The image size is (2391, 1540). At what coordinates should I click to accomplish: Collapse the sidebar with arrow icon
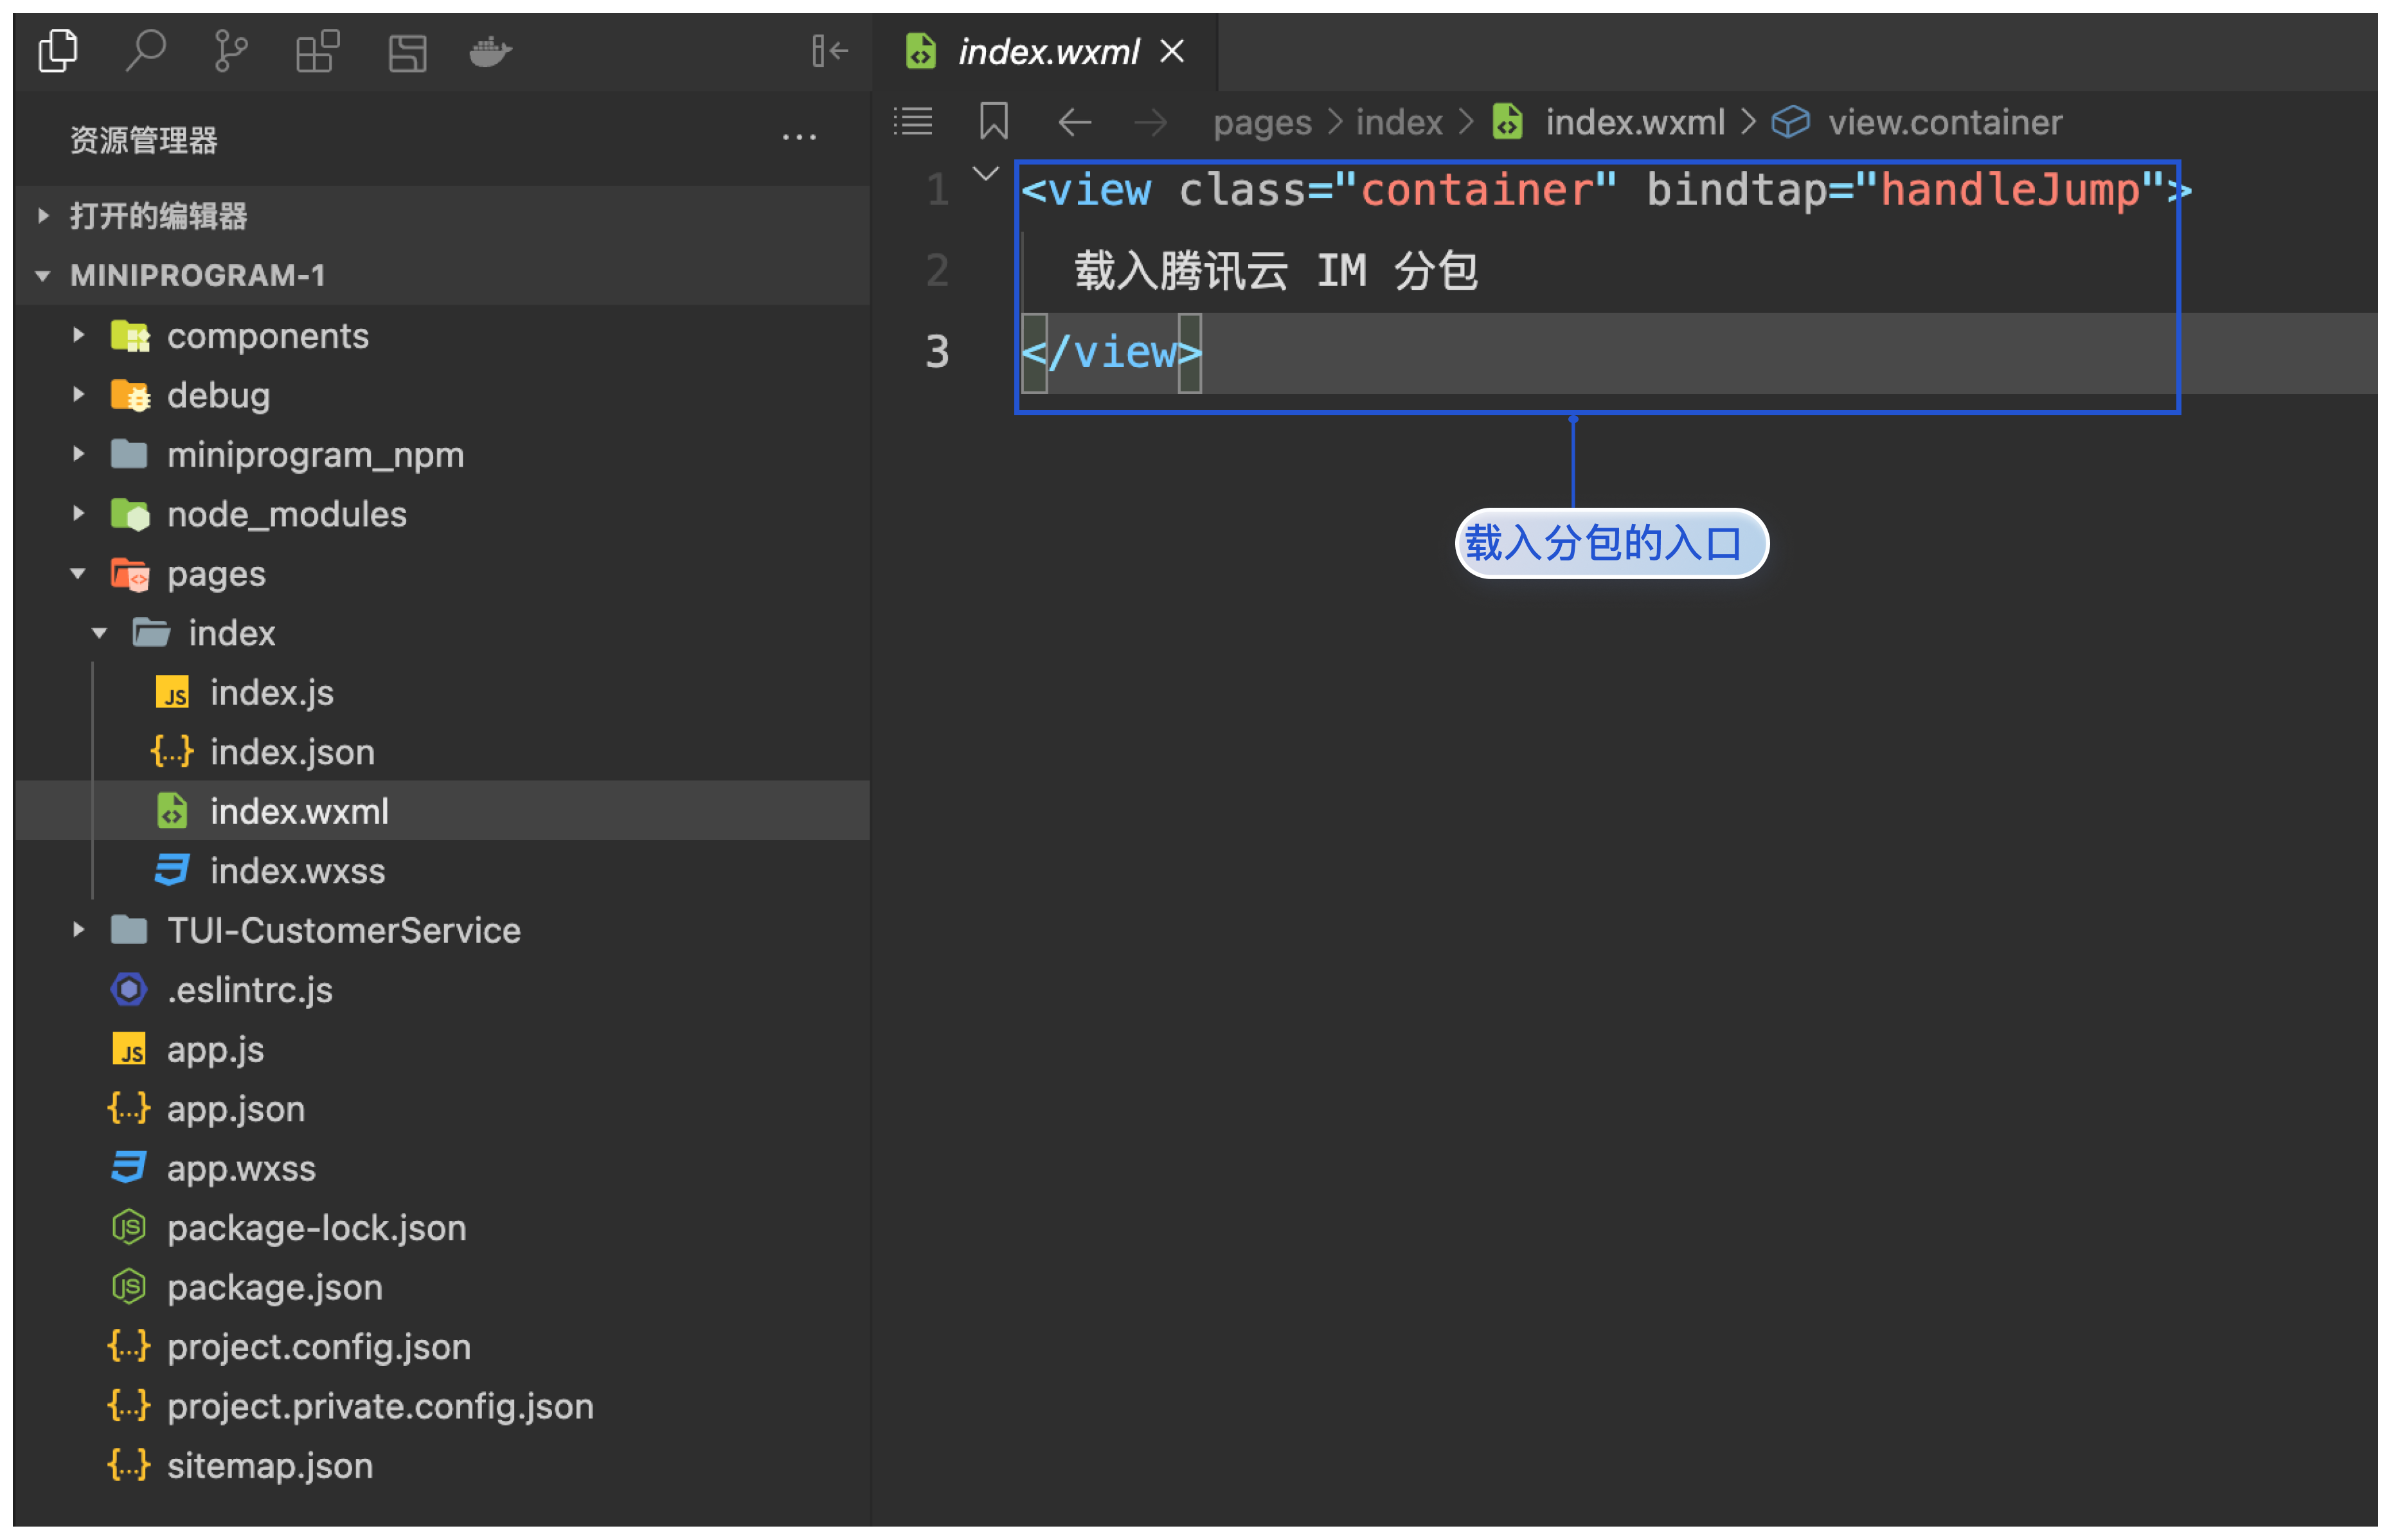point(830,51)
